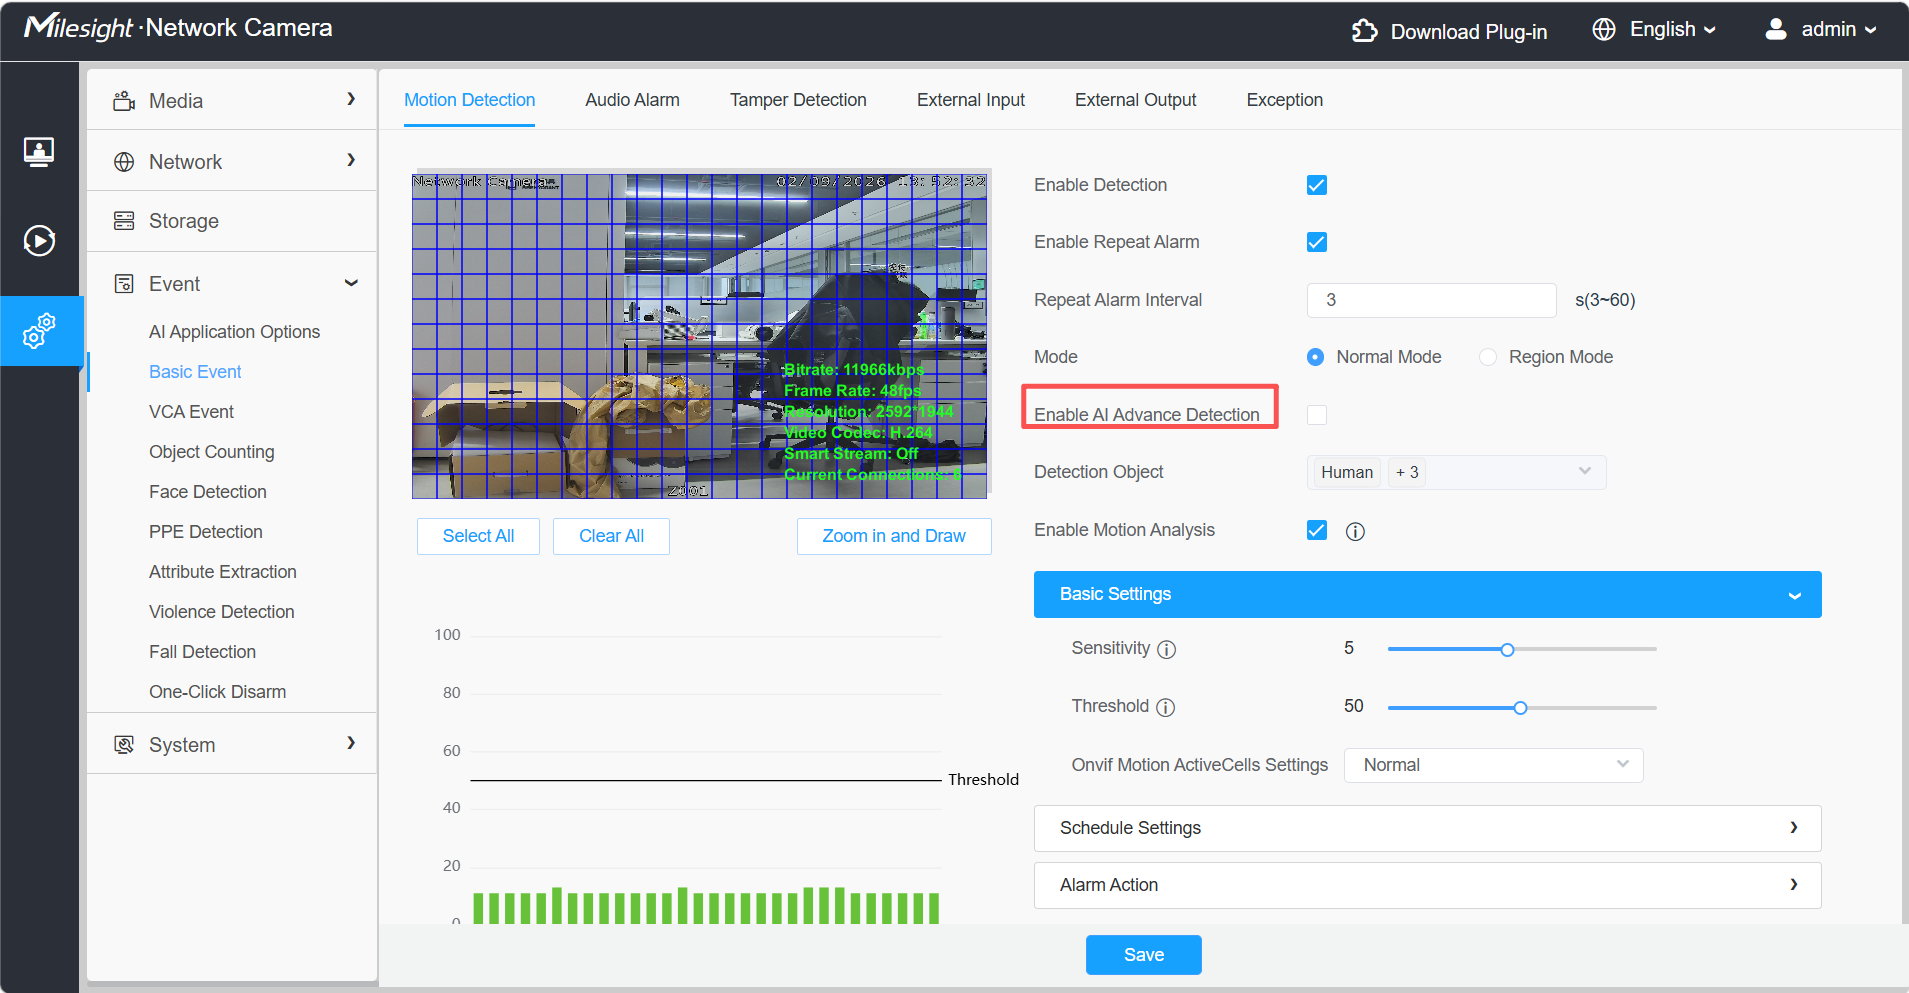Click the Zoom in and Draw button
Image resolution: width=1909 pixels, height=993 pixels.
tap(894, 536)
